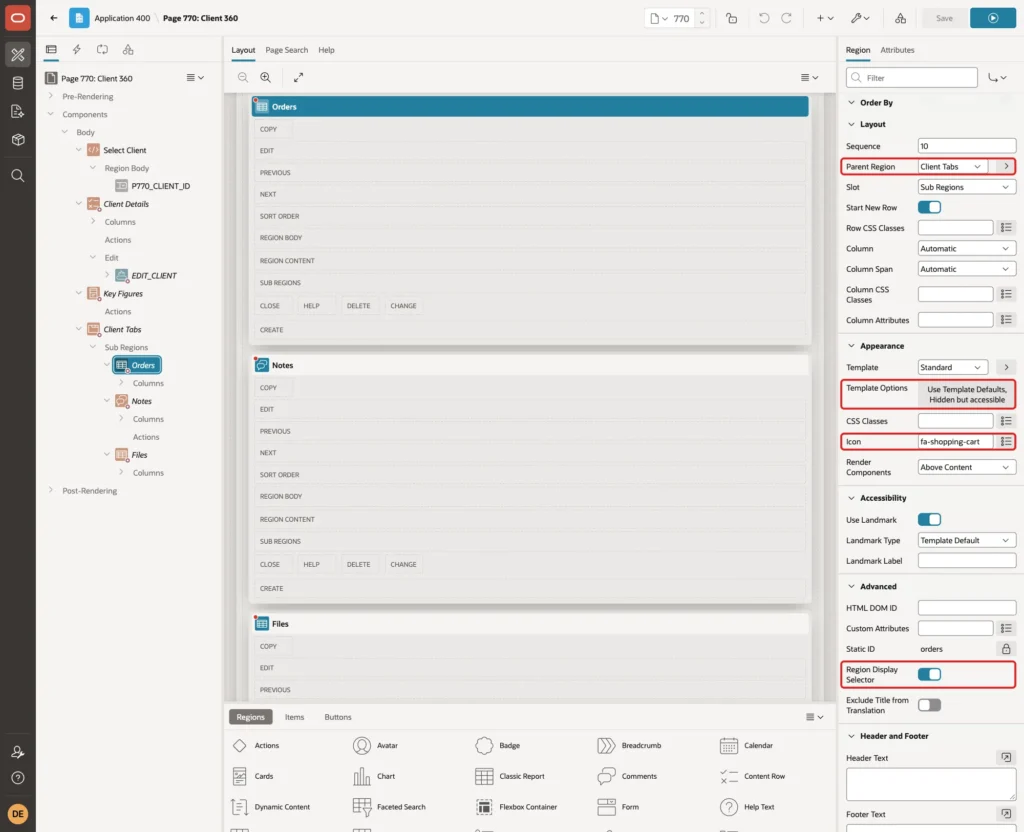Open the Template dropdown
Screen dimensions: 1024x832
[952, 367]
